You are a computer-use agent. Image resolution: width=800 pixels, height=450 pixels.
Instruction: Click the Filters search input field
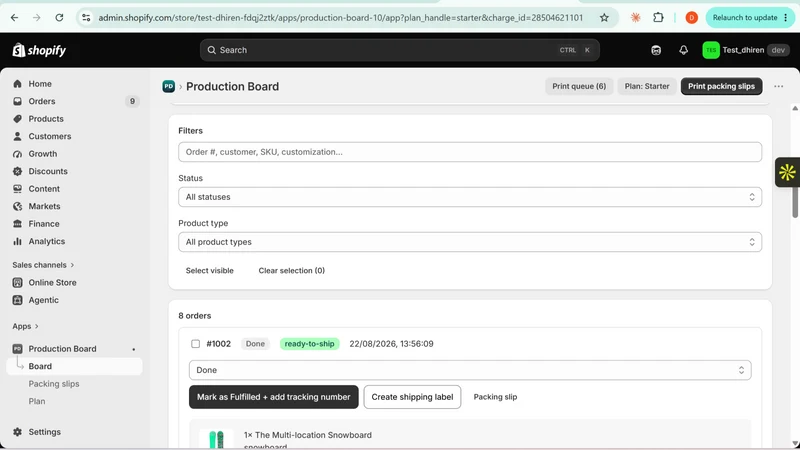pos(470,152)
